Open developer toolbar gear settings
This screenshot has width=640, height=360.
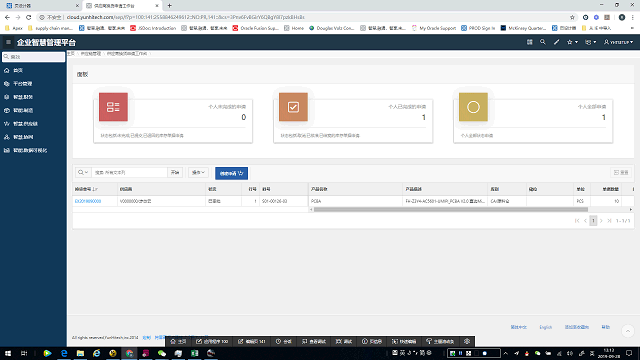click(x=467, y=341)
